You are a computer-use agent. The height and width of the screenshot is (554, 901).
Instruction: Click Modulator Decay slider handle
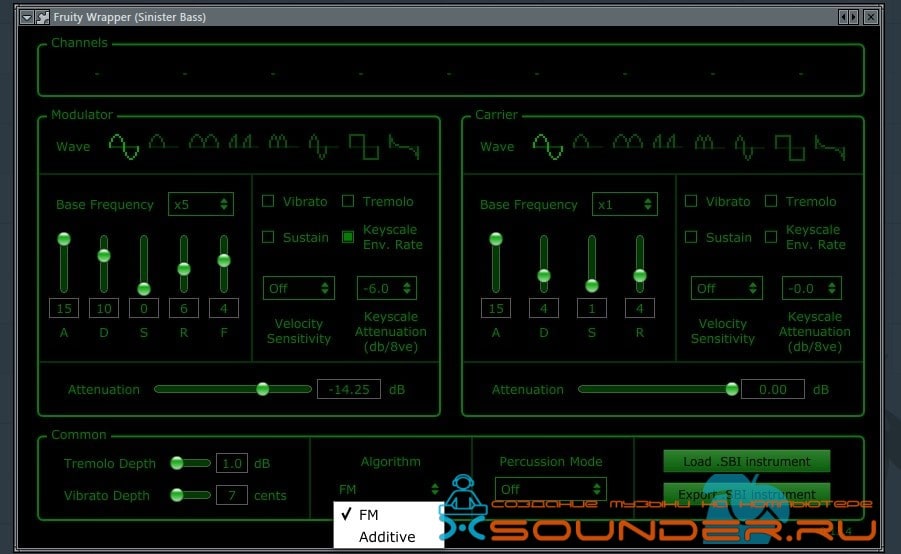click(104, 255)
